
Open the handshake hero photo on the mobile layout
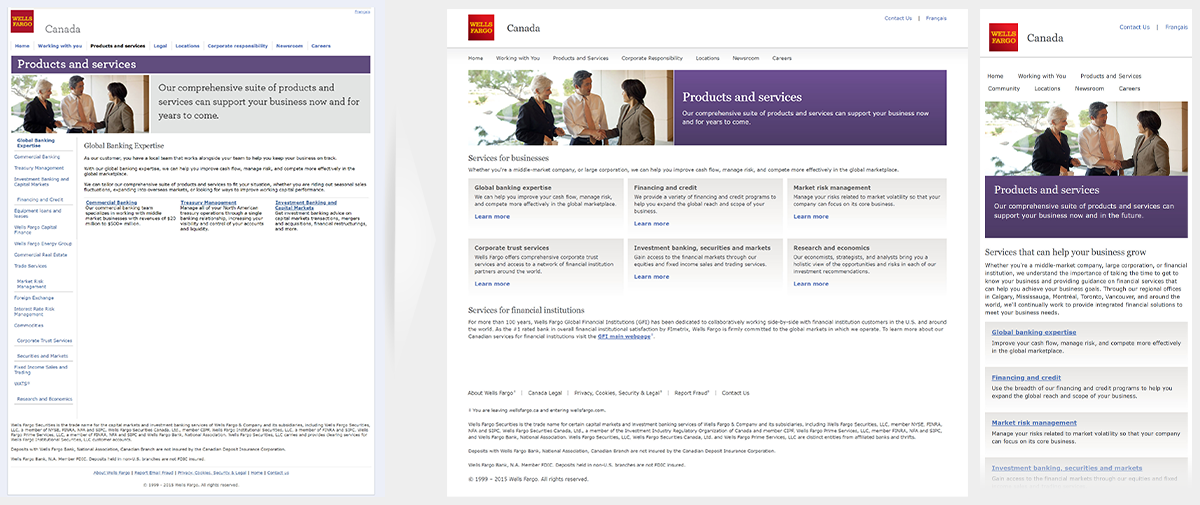(1087, 139)
